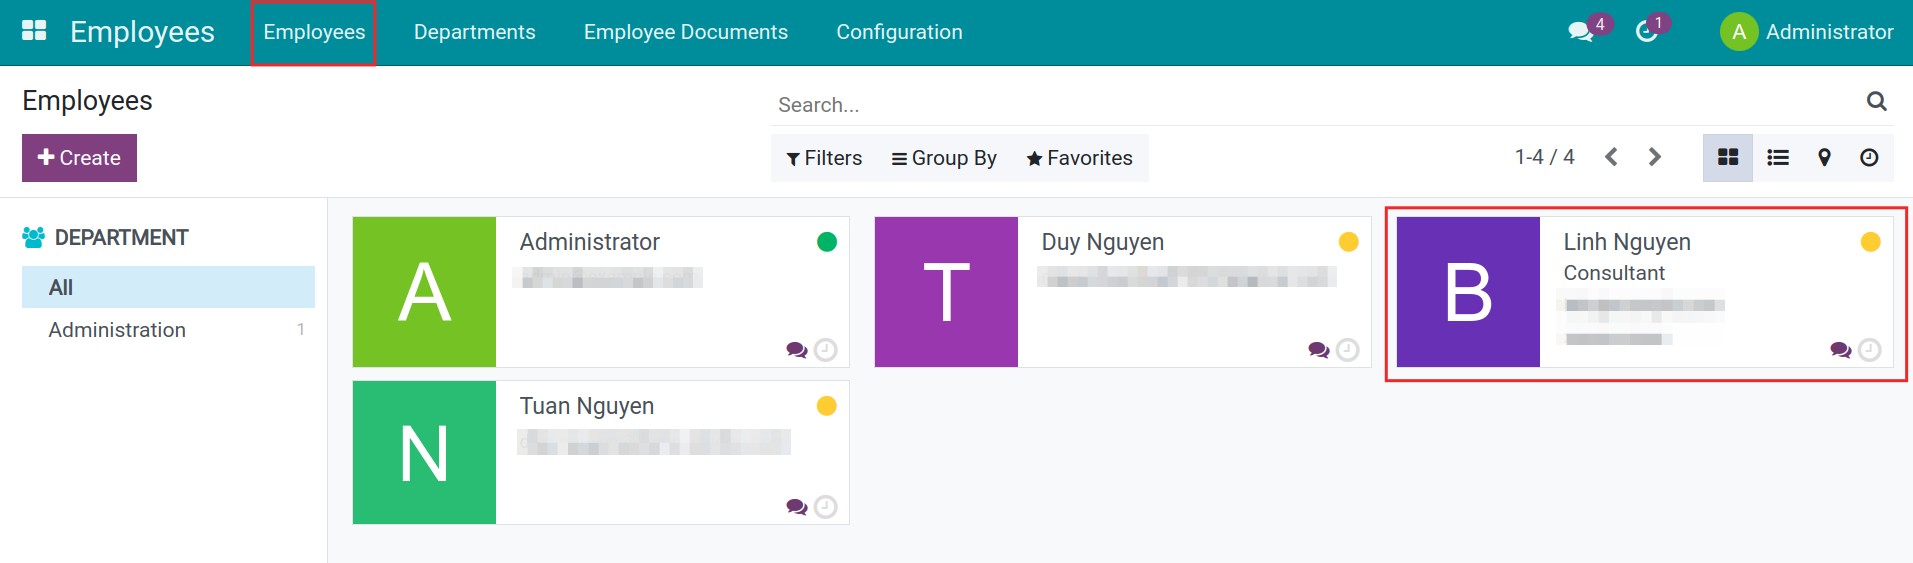Open the Favorites dropdown
Viewport: 1913px width, 563px height.
click(x=1079, y=158)
